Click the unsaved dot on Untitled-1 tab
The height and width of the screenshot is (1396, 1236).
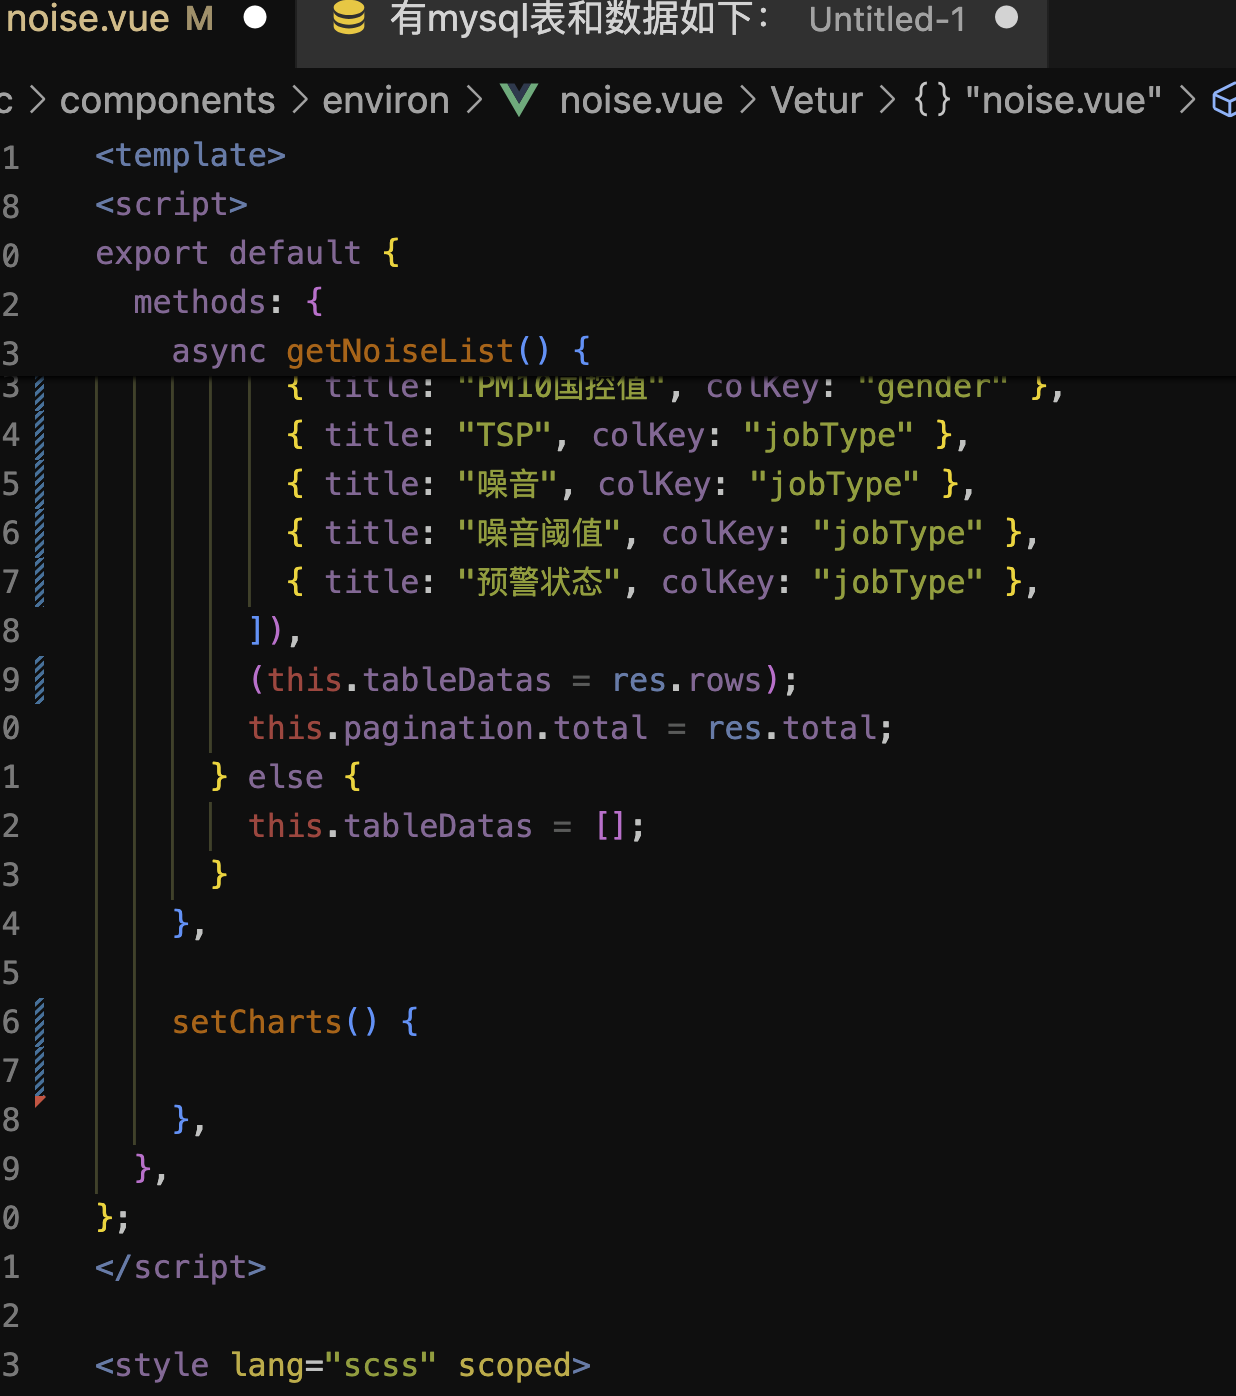1007,18
